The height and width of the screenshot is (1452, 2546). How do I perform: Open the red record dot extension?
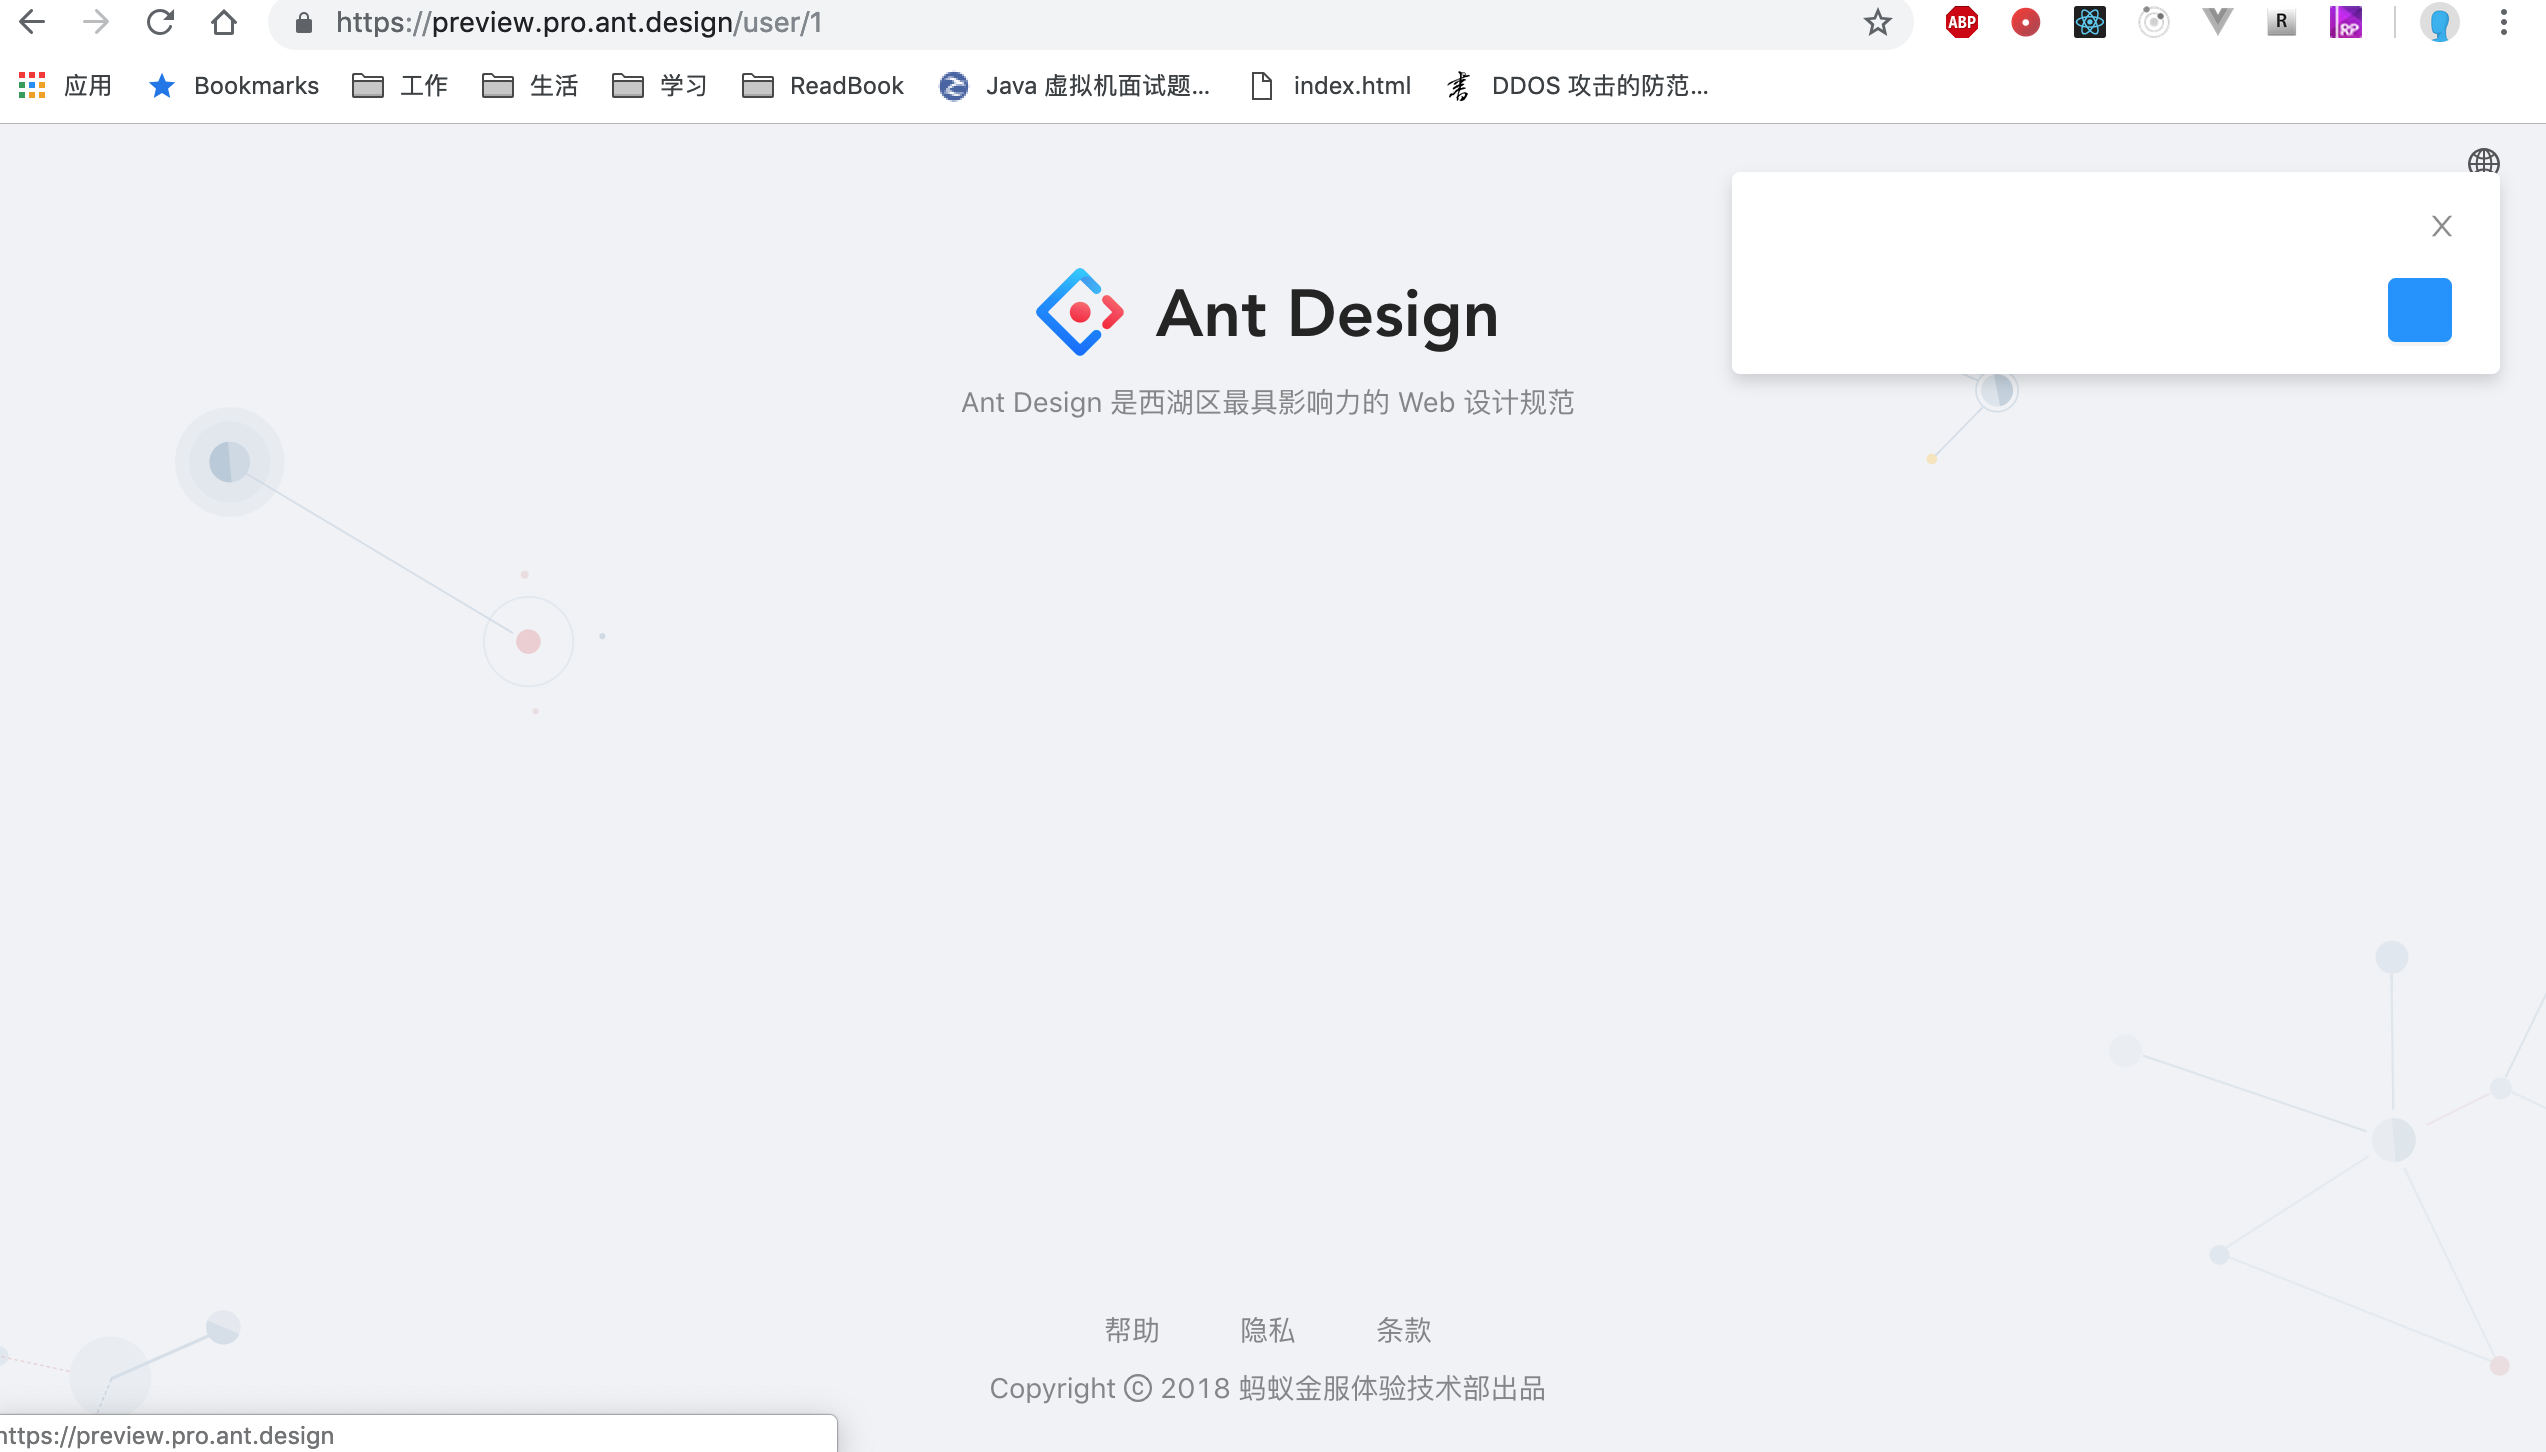coord(2026,22)
